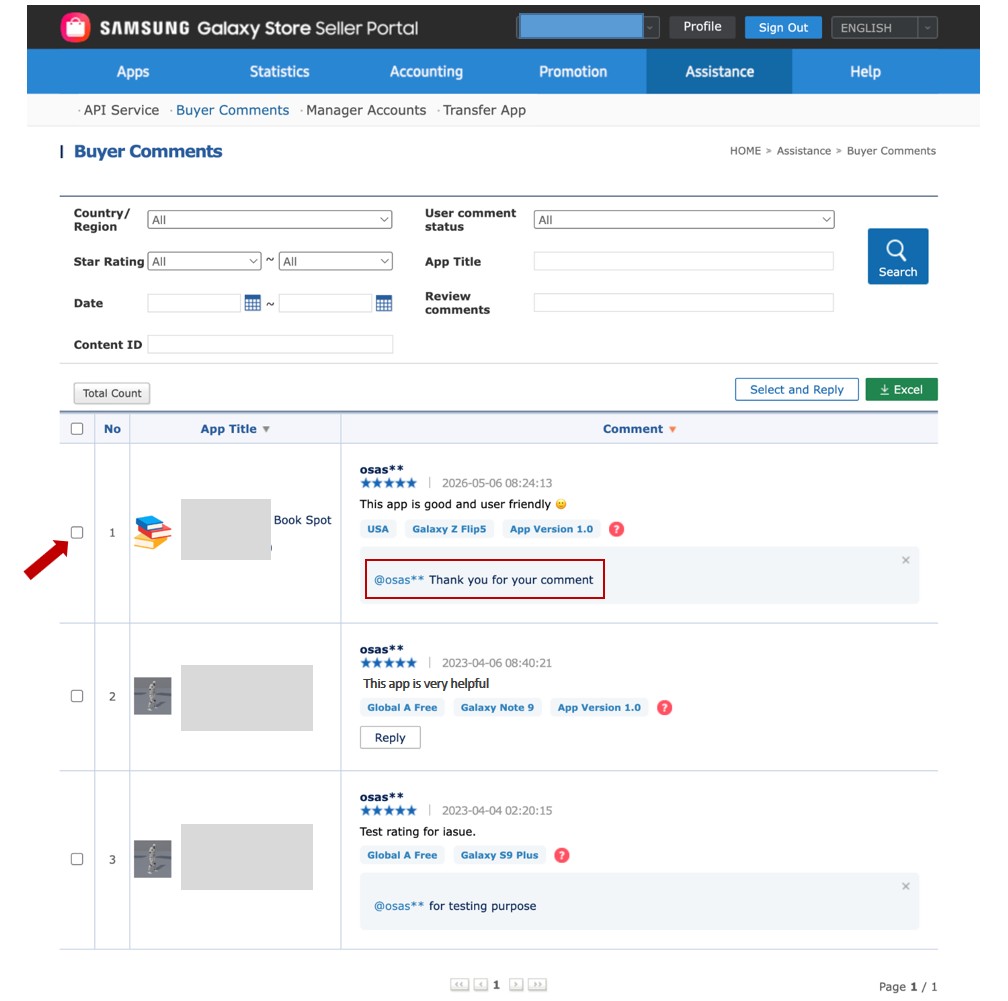Switch to Manager Accounts submenu
This screenshot has height=1001, width=1008.
[366, 110]
